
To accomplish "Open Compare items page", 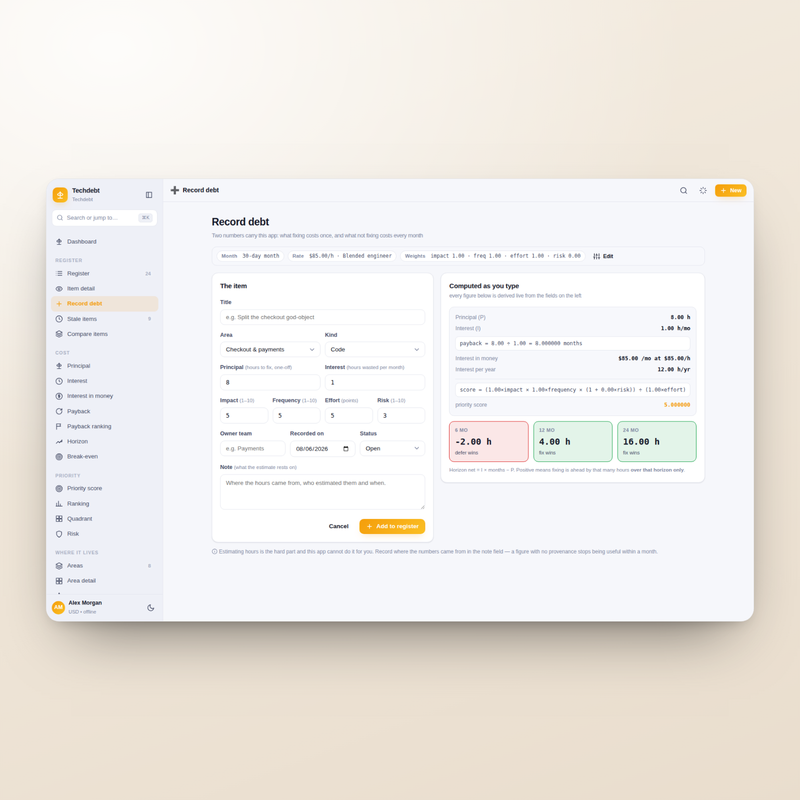I will click(105, 334).
